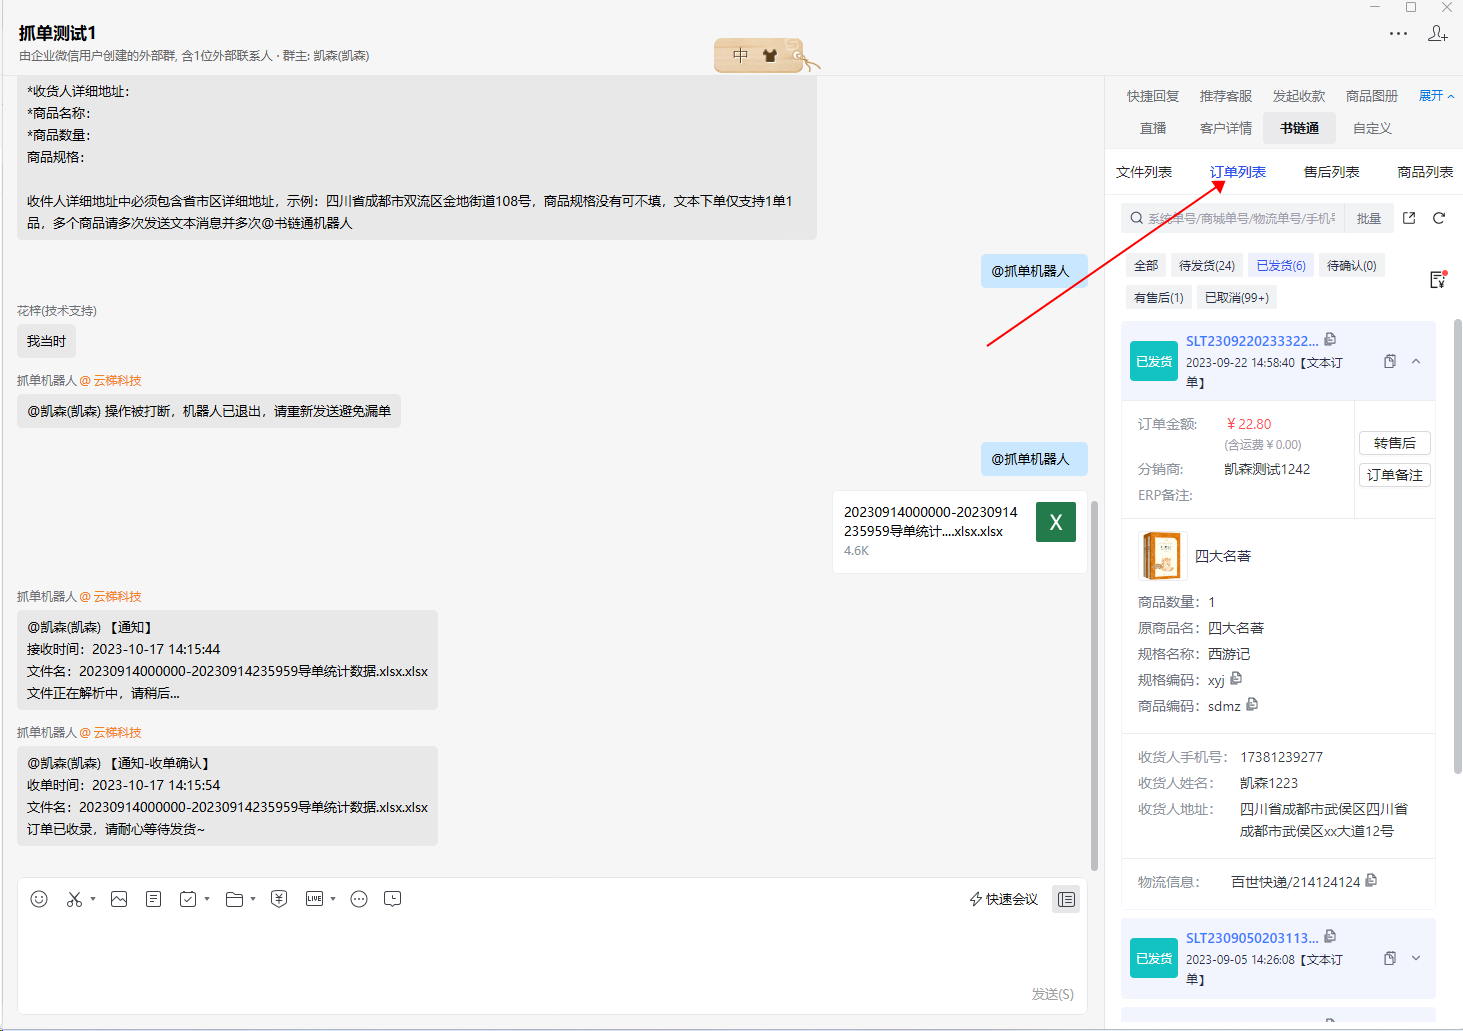Copy the 商品编码 sdmz value icon
Screen dimensions: 1463x1031
coord(1252,704)
